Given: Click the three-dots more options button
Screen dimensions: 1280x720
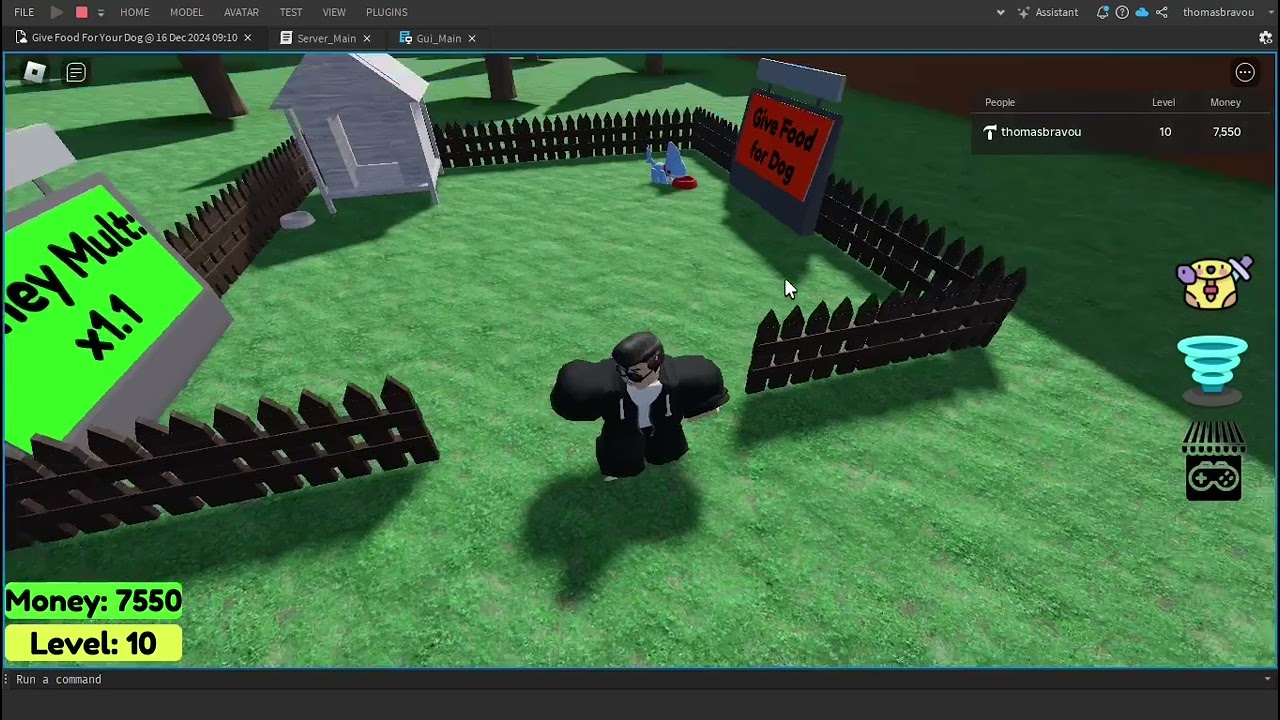Looking at the screenshot, I should [1245, 72].
